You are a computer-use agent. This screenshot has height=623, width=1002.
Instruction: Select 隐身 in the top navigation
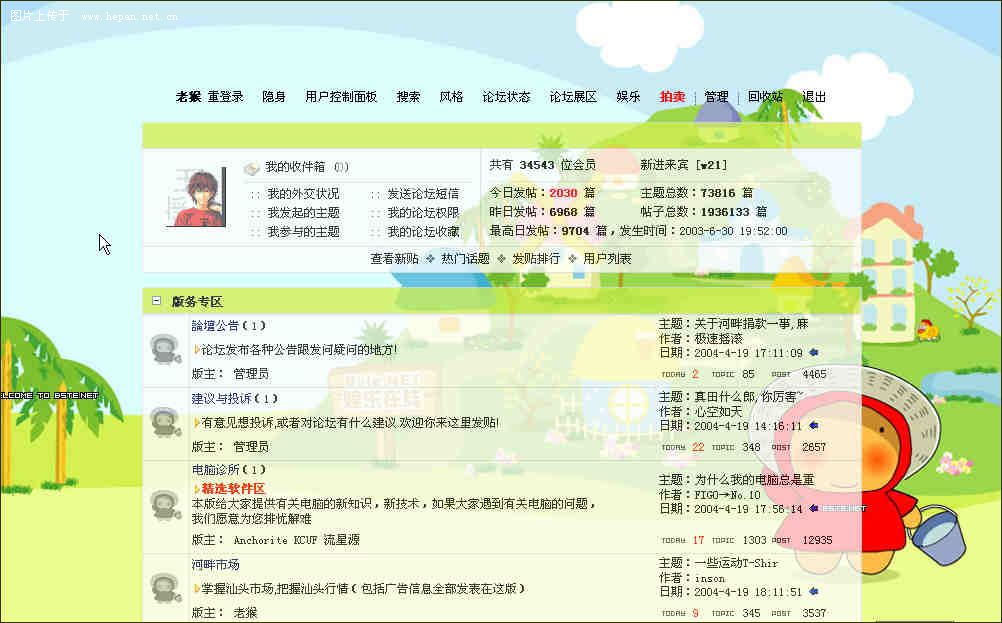click(x=274, y=96)
